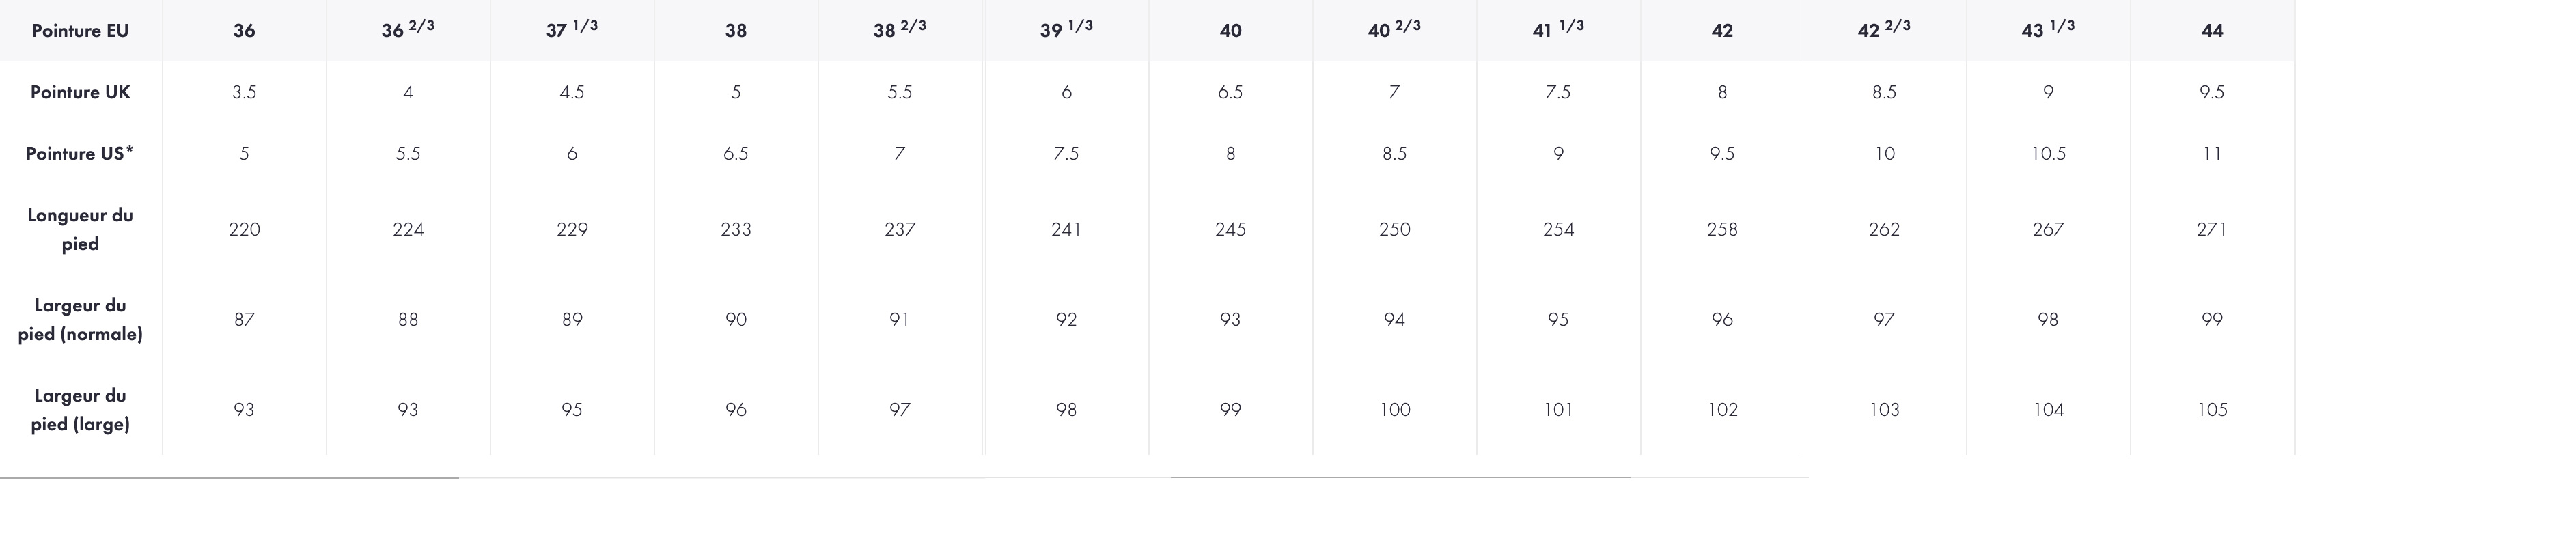This screenshot has height=545, width=2576.
Task: Select the foot length value 271
Action: (2212, 230)
